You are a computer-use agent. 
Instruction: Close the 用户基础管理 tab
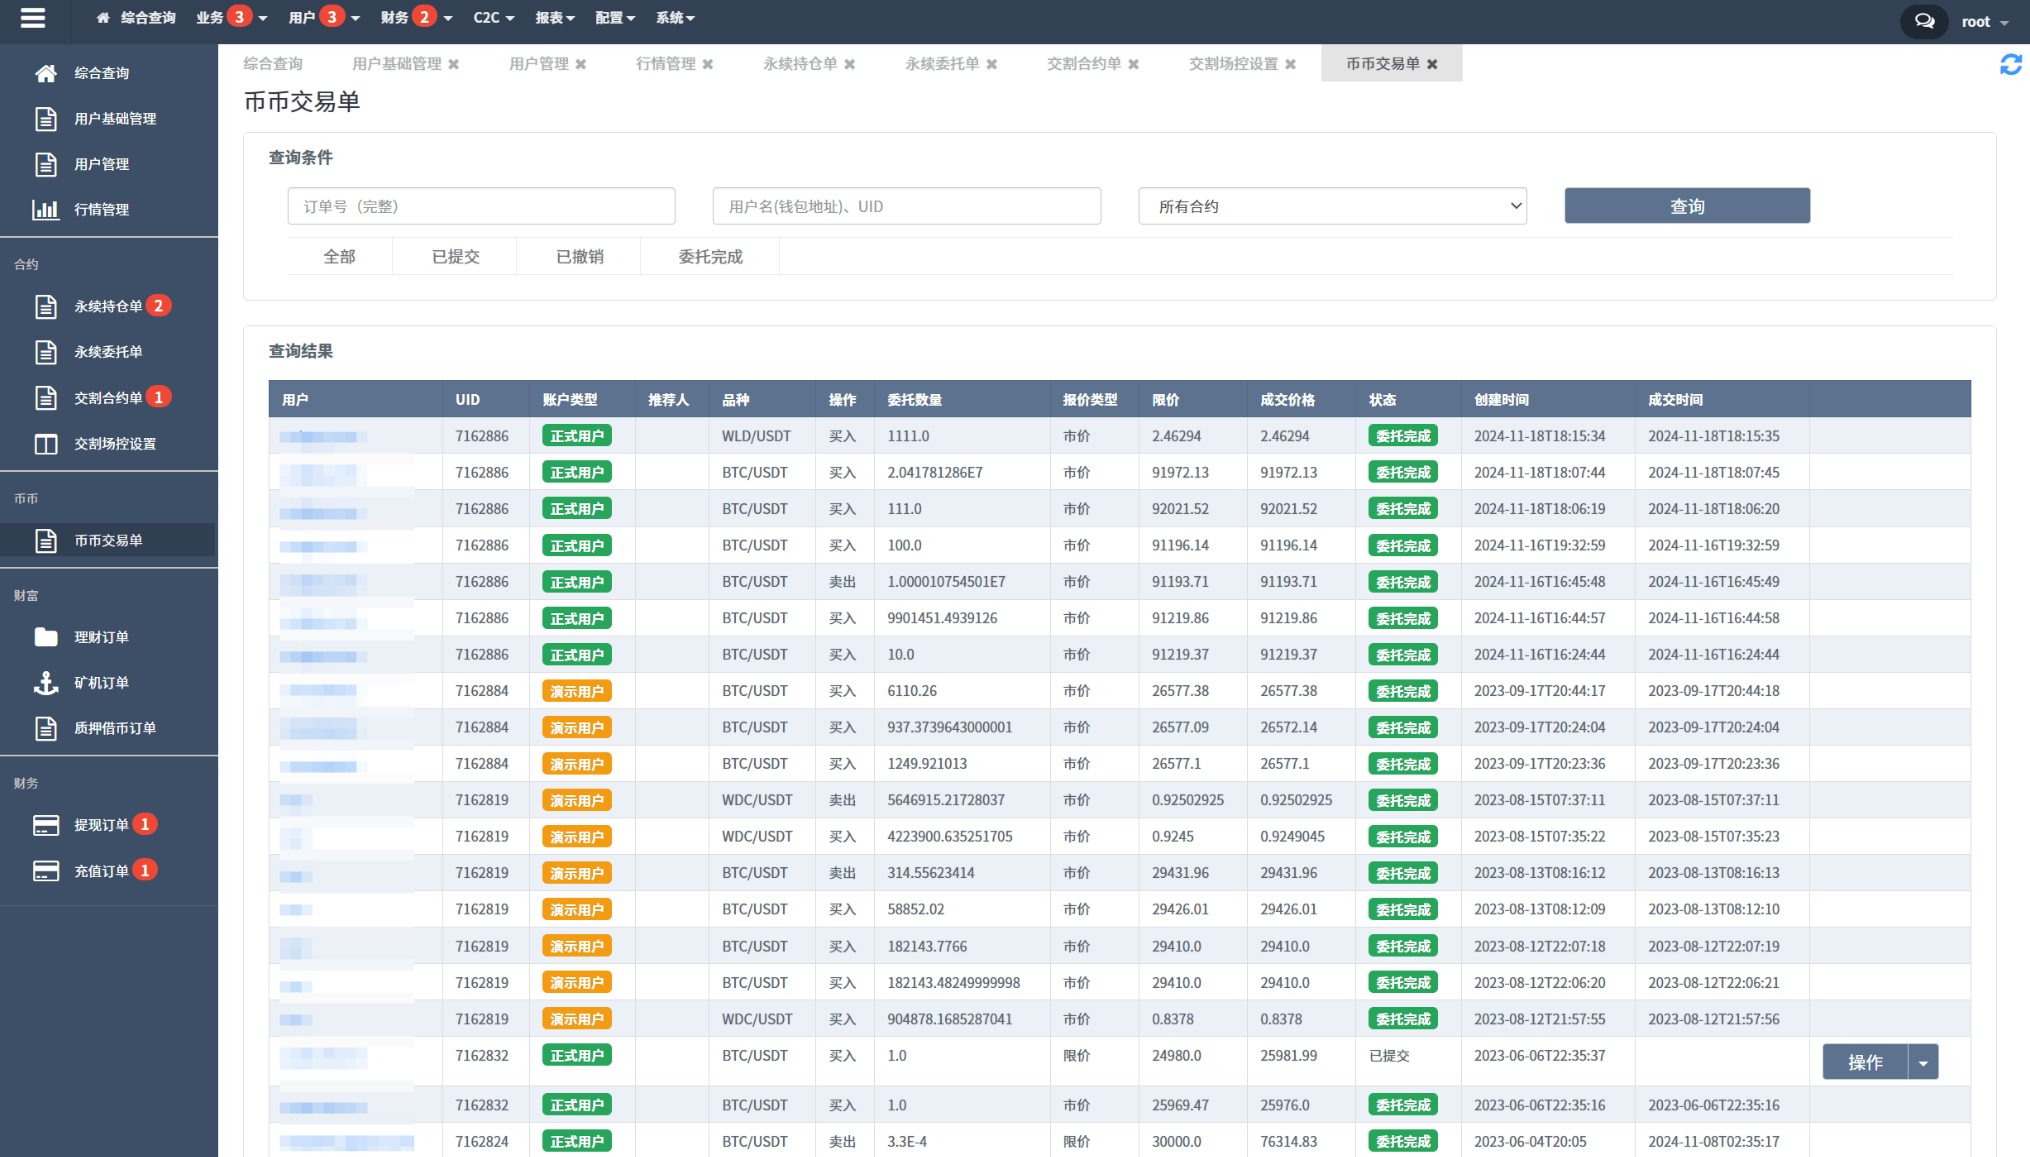(454, 64)
